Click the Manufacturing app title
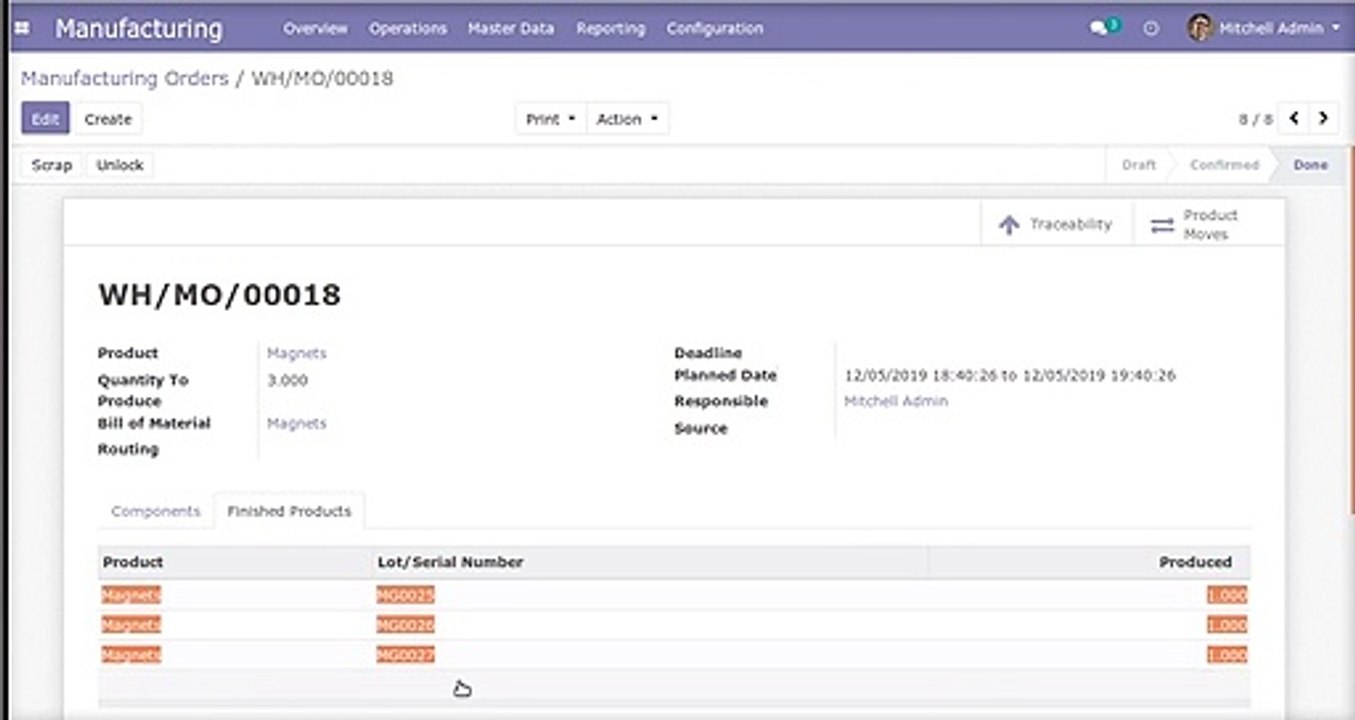This screenshot has height=720, width=1355. pyautogui.click(x=138, y=29)
